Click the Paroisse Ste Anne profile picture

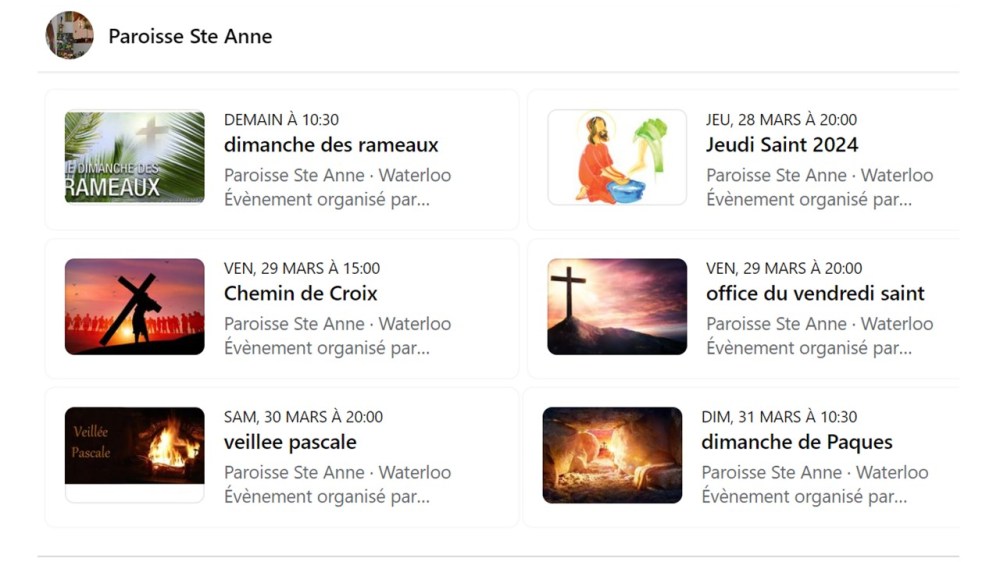[69, 36]
